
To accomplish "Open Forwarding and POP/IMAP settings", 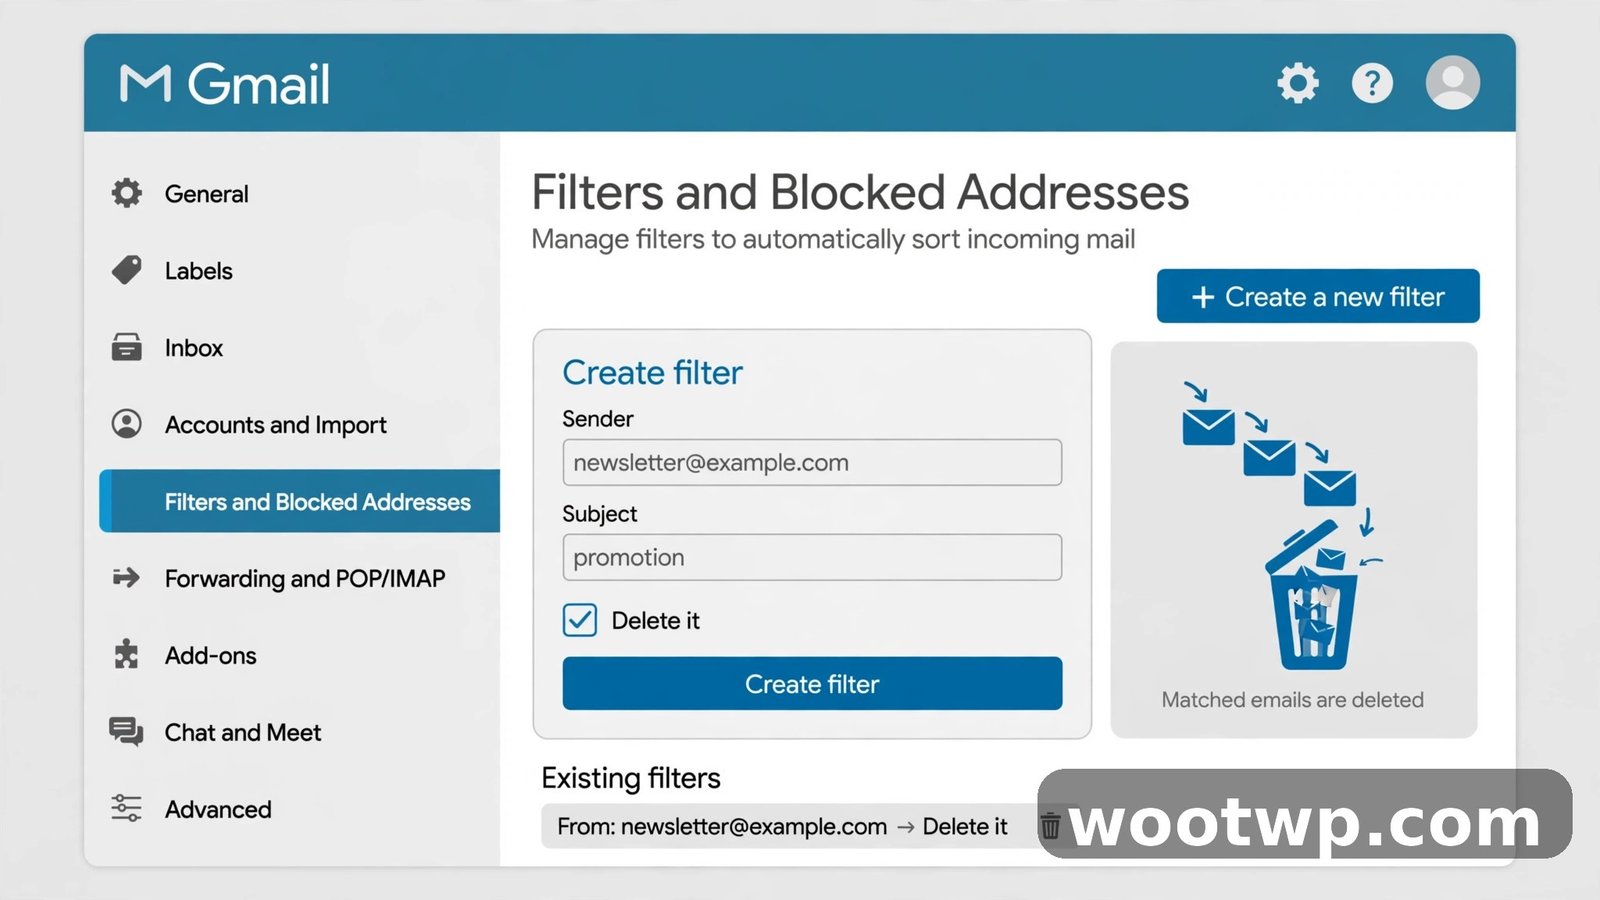I will [305, 579].
